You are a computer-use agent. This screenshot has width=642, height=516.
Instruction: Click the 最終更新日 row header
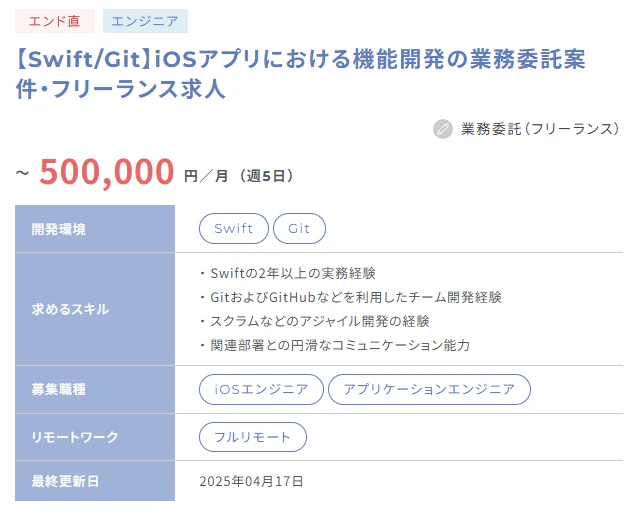[x=65, y=481]
